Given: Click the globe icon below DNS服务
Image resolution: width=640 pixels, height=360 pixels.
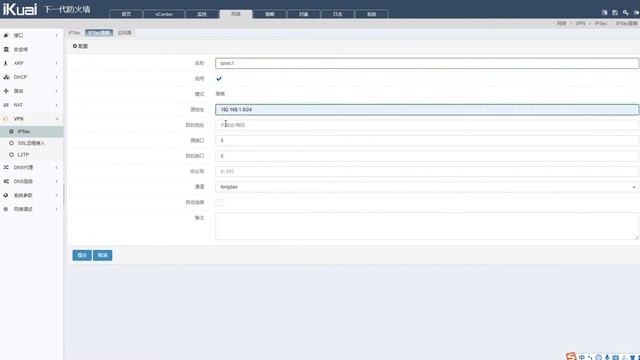Looking at the screenshot, I should [x=6, y=195].
